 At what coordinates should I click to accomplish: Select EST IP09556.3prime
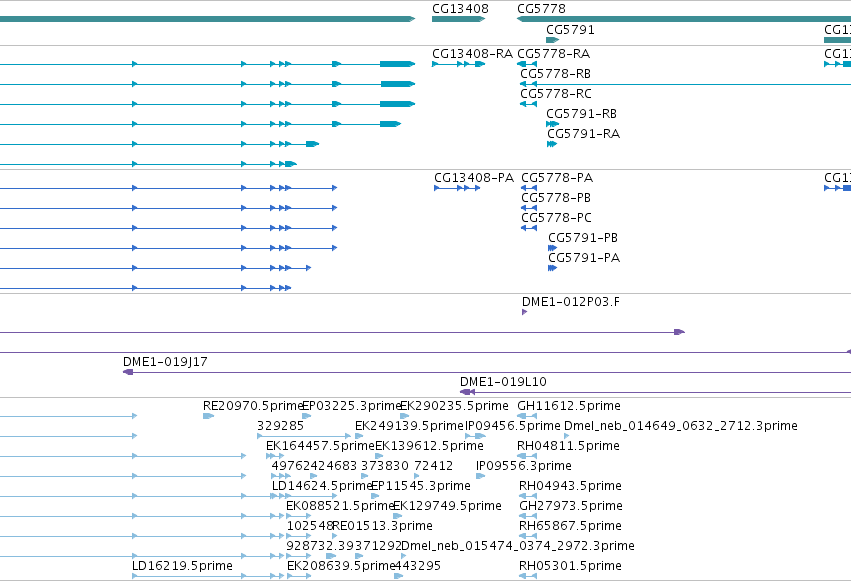point(480,476)
